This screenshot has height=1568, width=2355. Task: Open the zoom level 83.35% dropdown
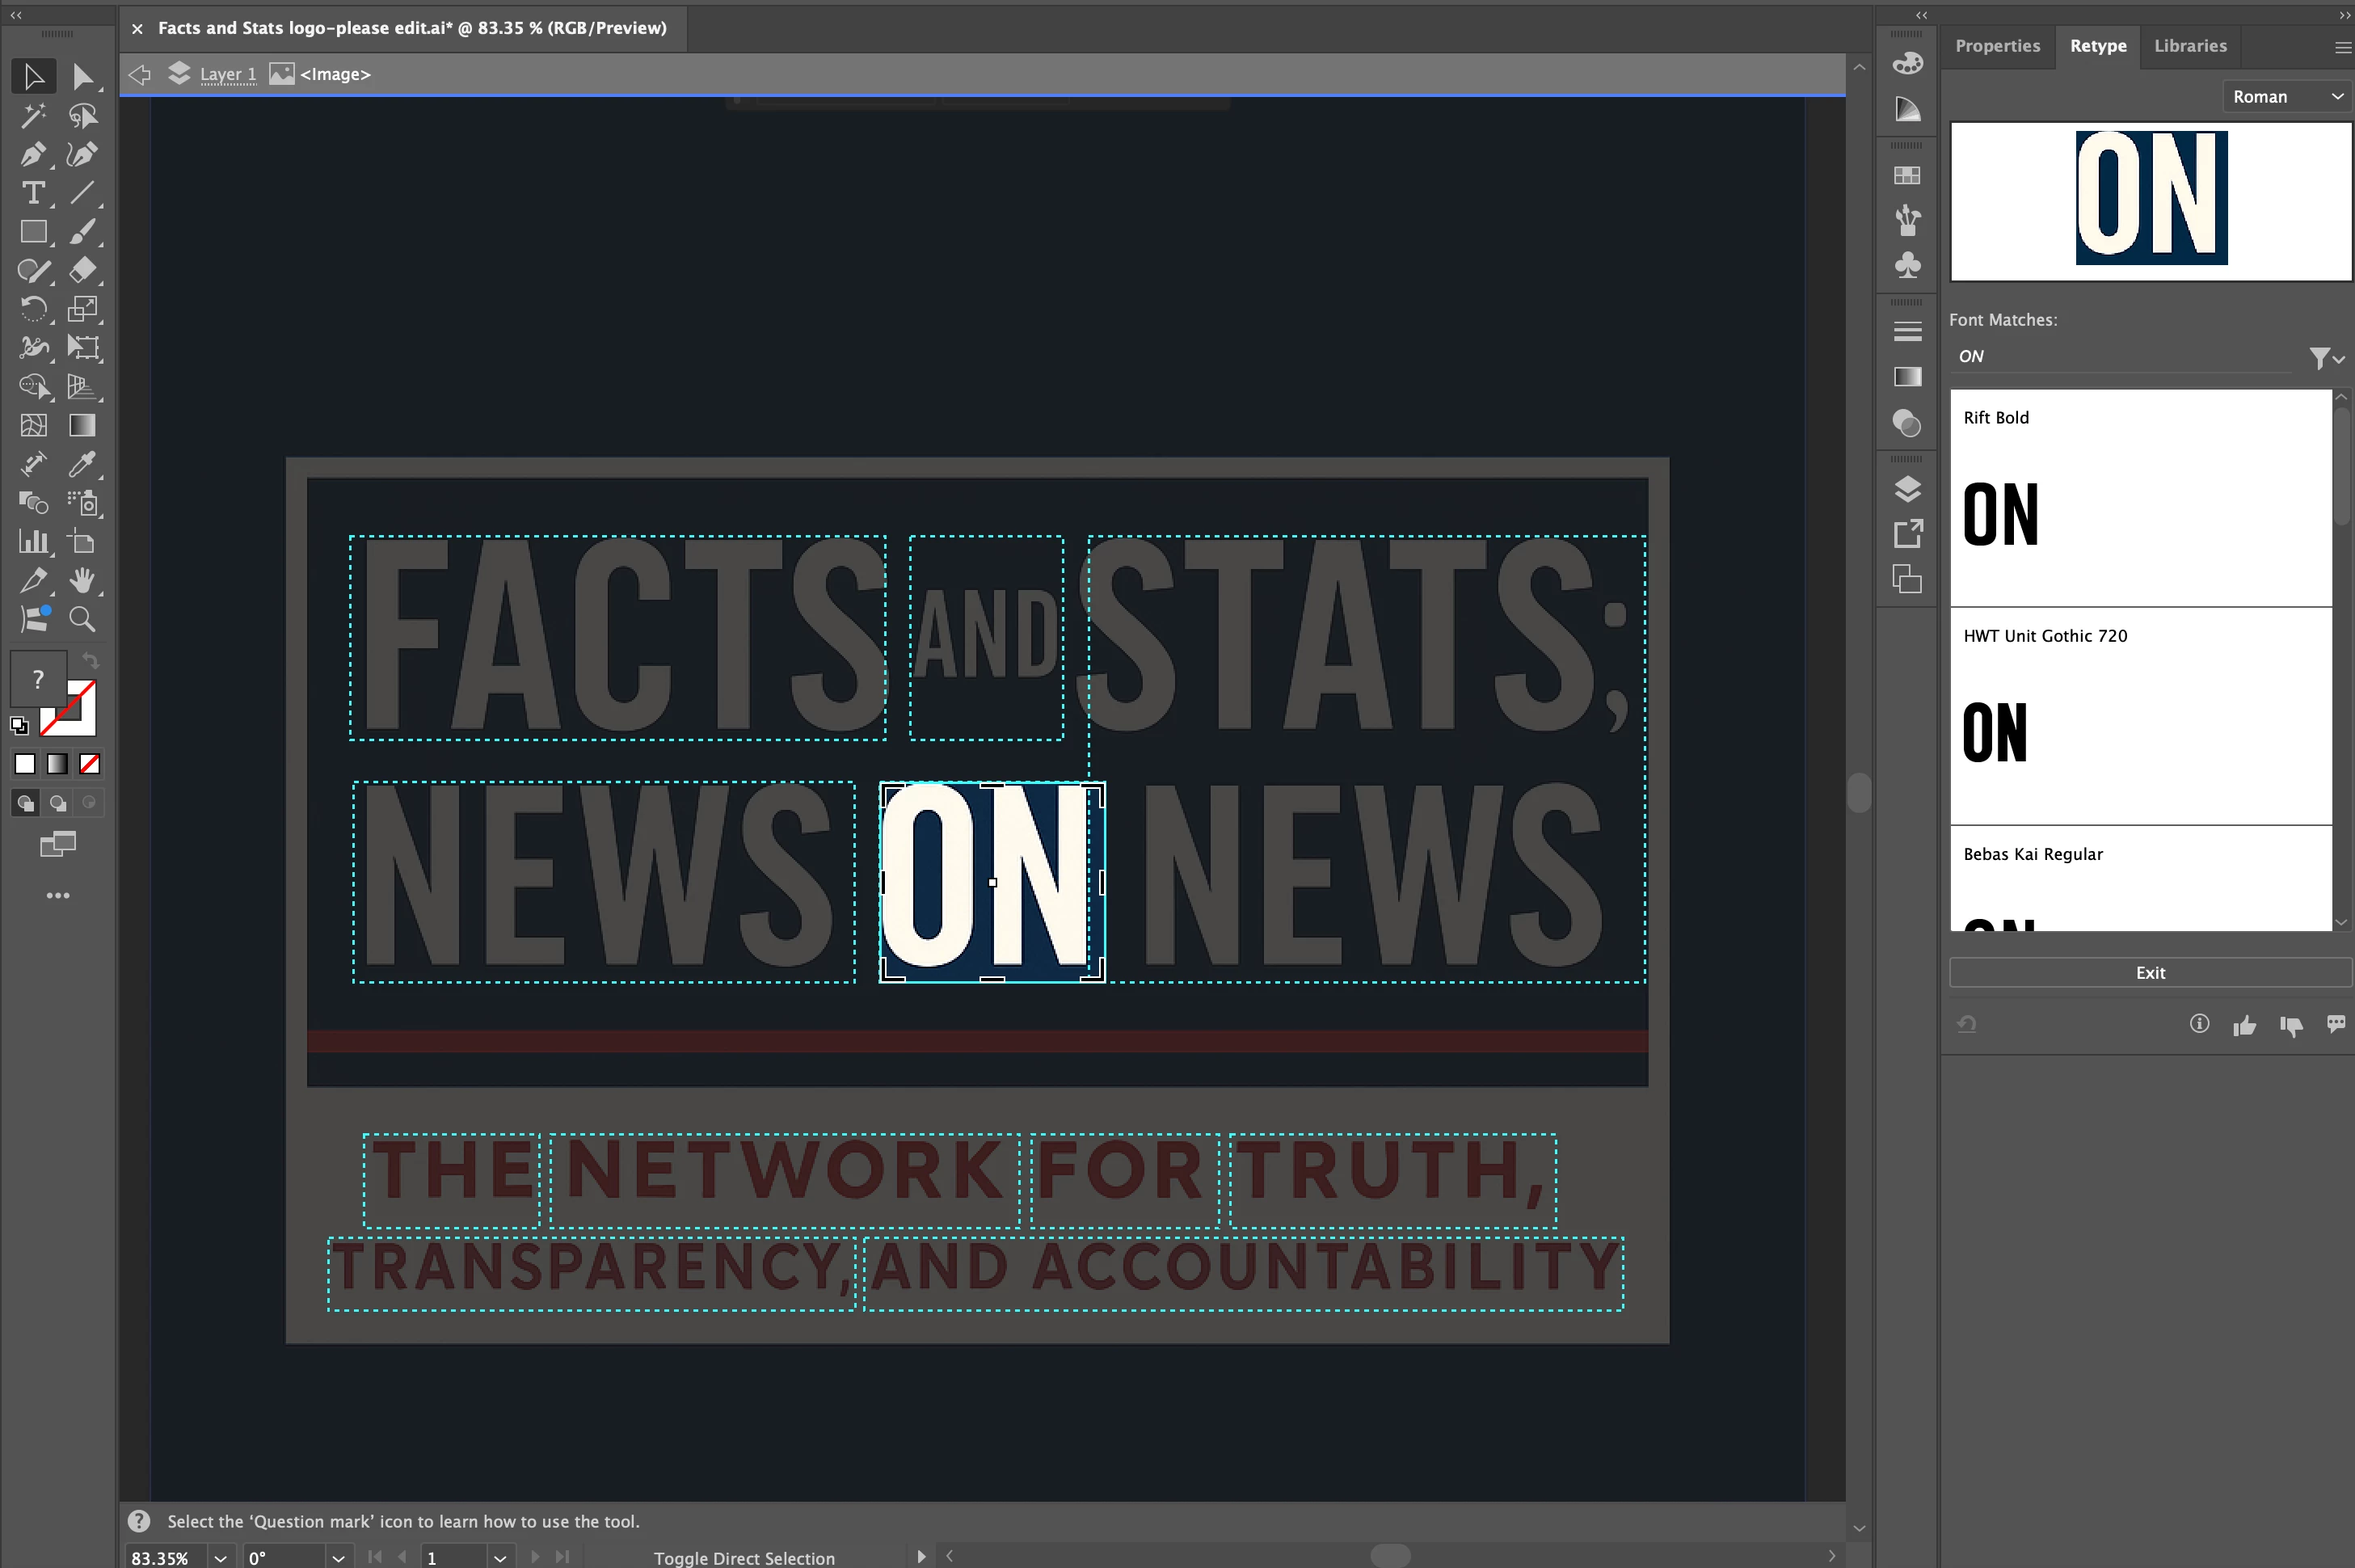point(220,1557)
